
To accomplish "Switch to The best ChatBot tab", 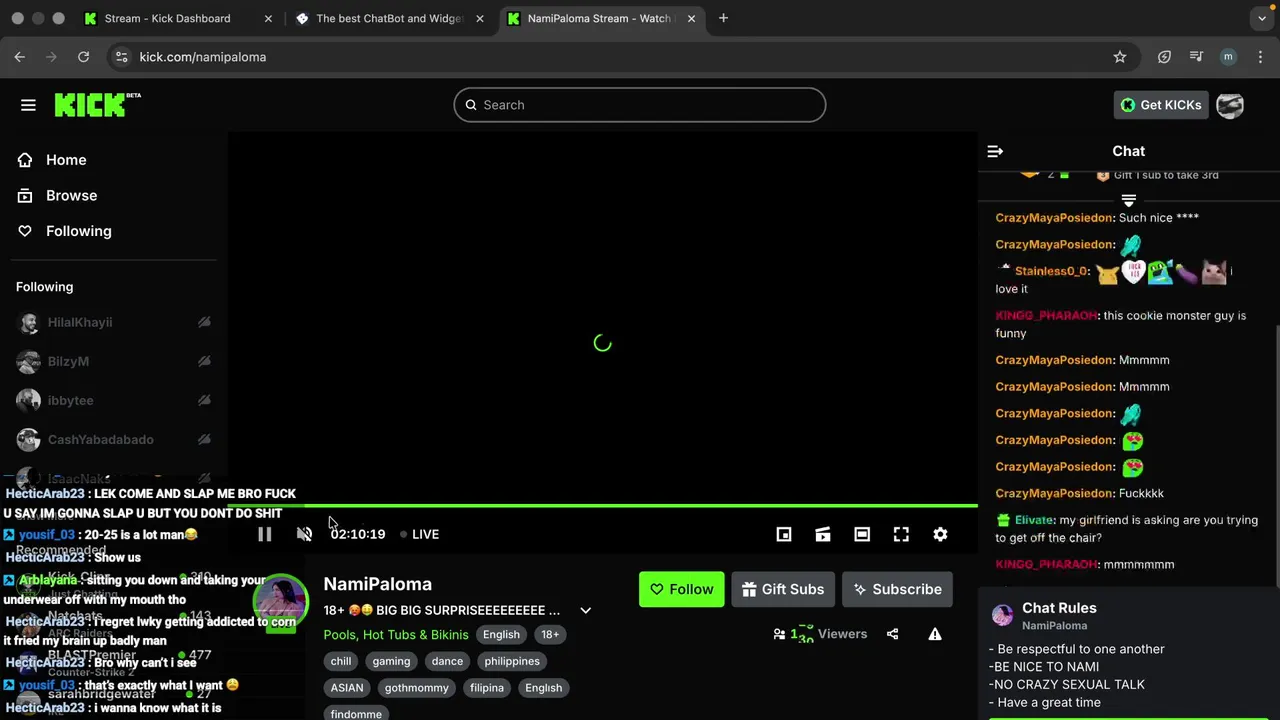I will [390, 18].
